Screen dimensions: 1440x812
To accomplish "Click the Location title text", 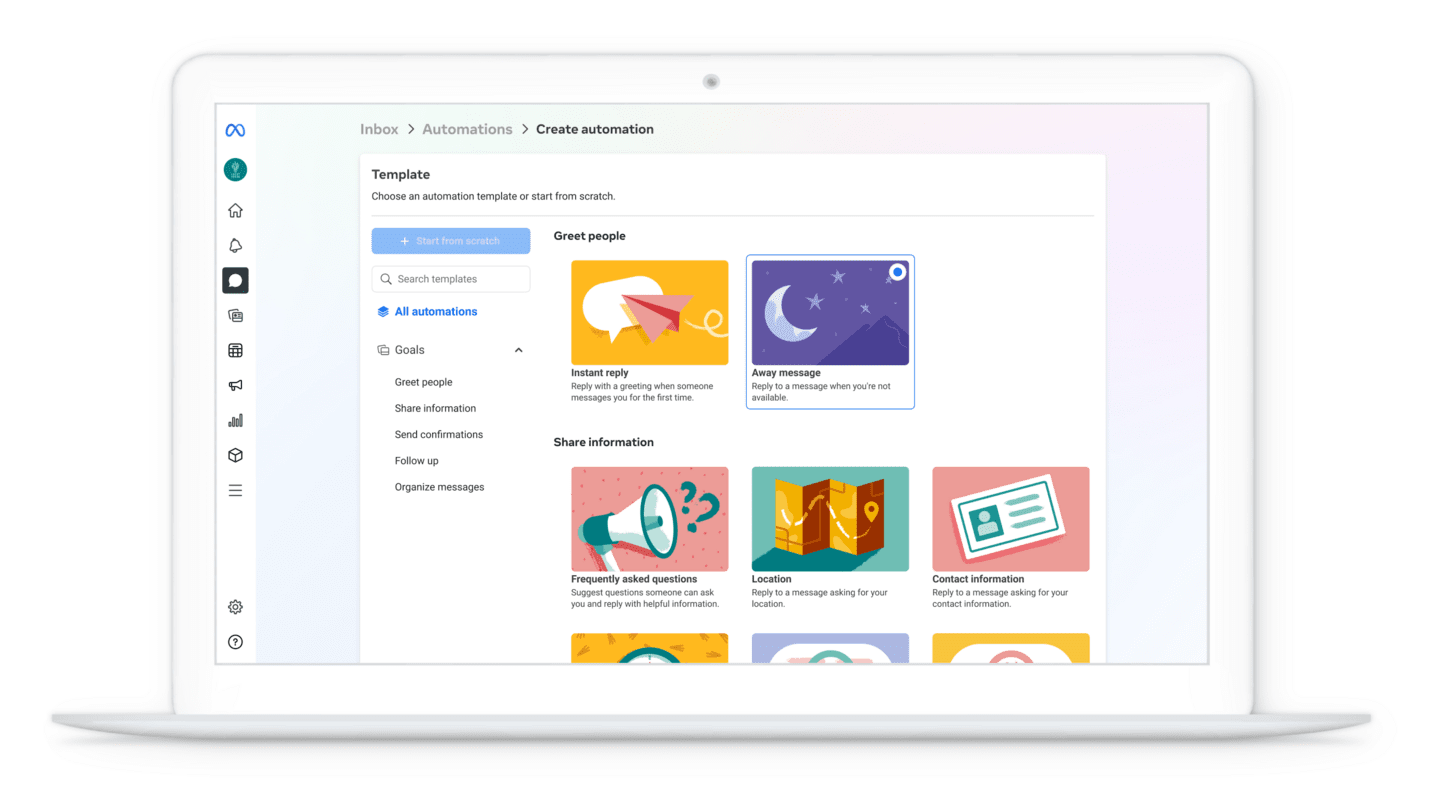I will pyautogui.click(x=771, y=579).
